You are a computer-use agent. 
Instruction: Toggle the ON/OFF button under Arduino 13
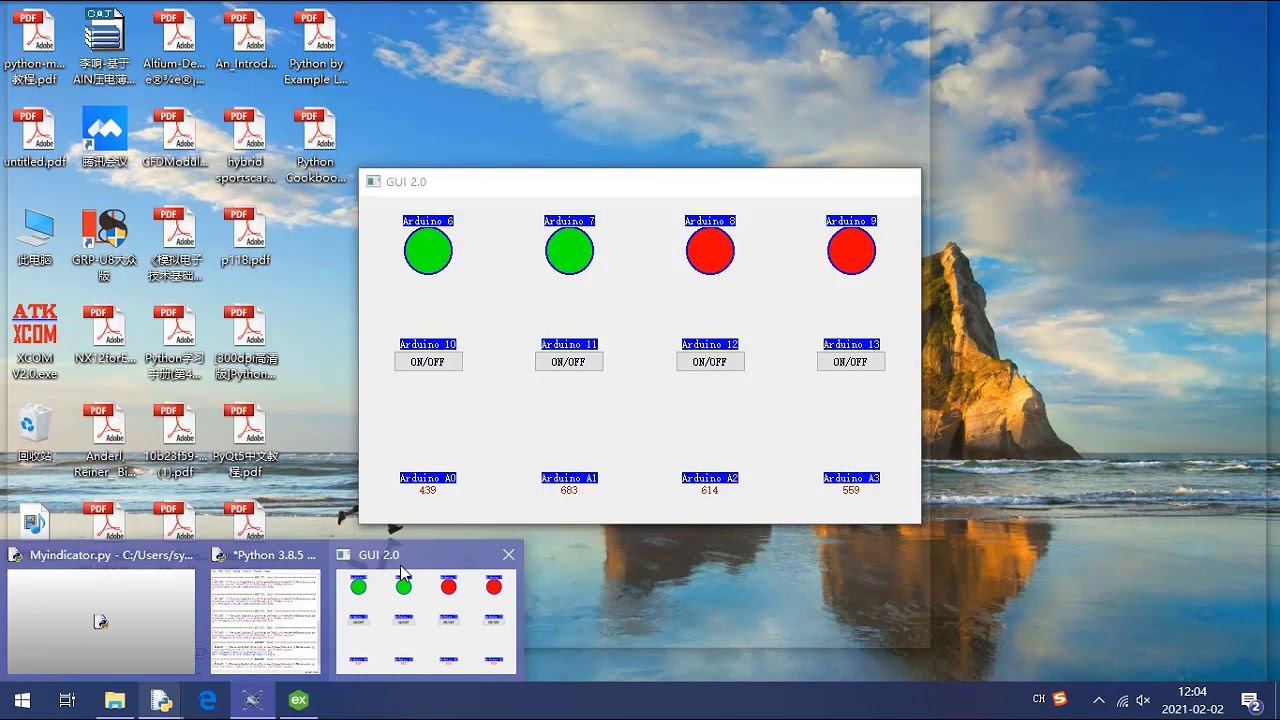click(x=851, y=362)
